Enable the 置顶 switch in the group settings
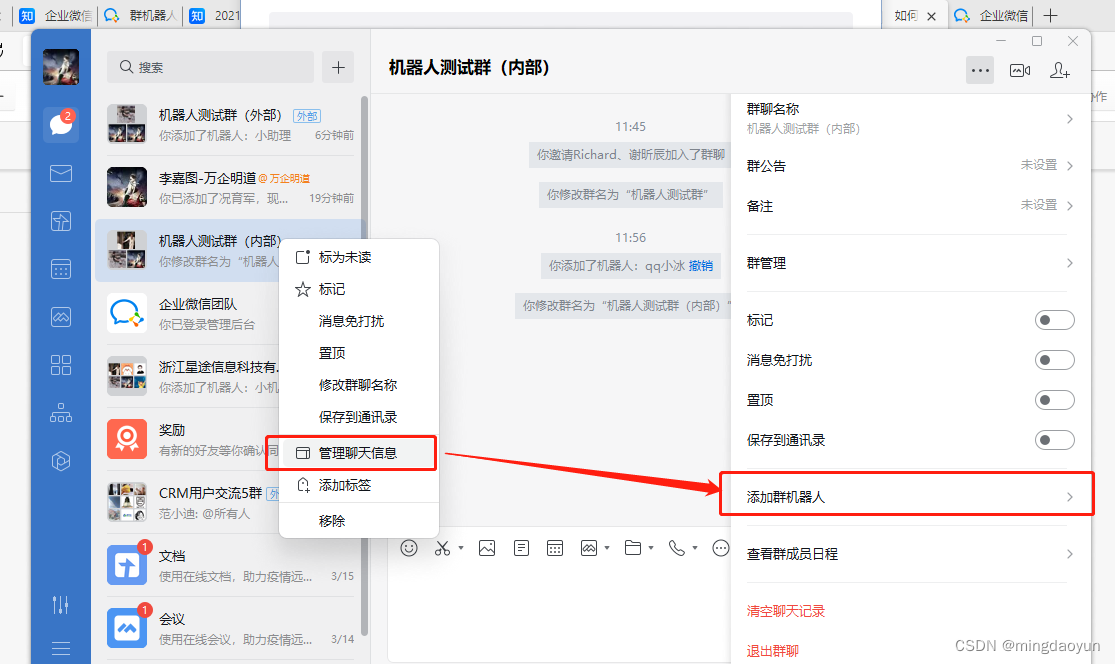The width and height of the screenshot is (1115, 664). 1054,399
